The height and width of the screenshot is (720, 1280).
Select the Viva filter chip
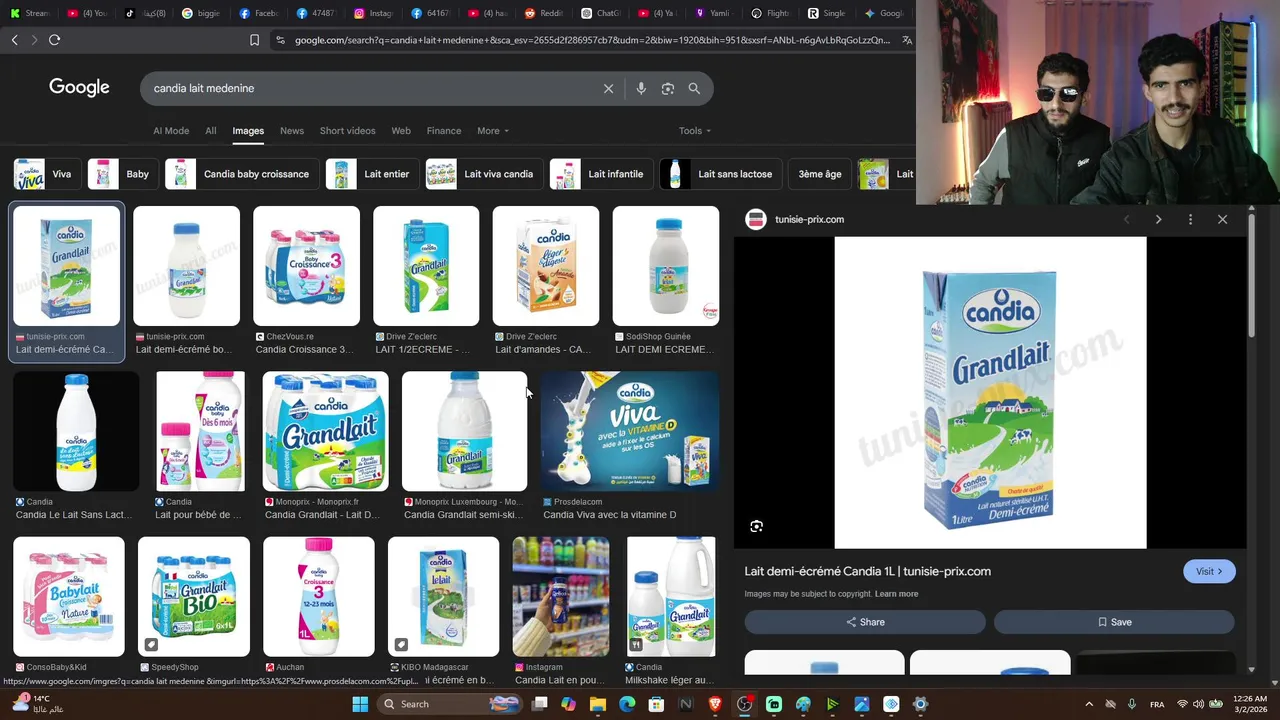pos(46,174)
